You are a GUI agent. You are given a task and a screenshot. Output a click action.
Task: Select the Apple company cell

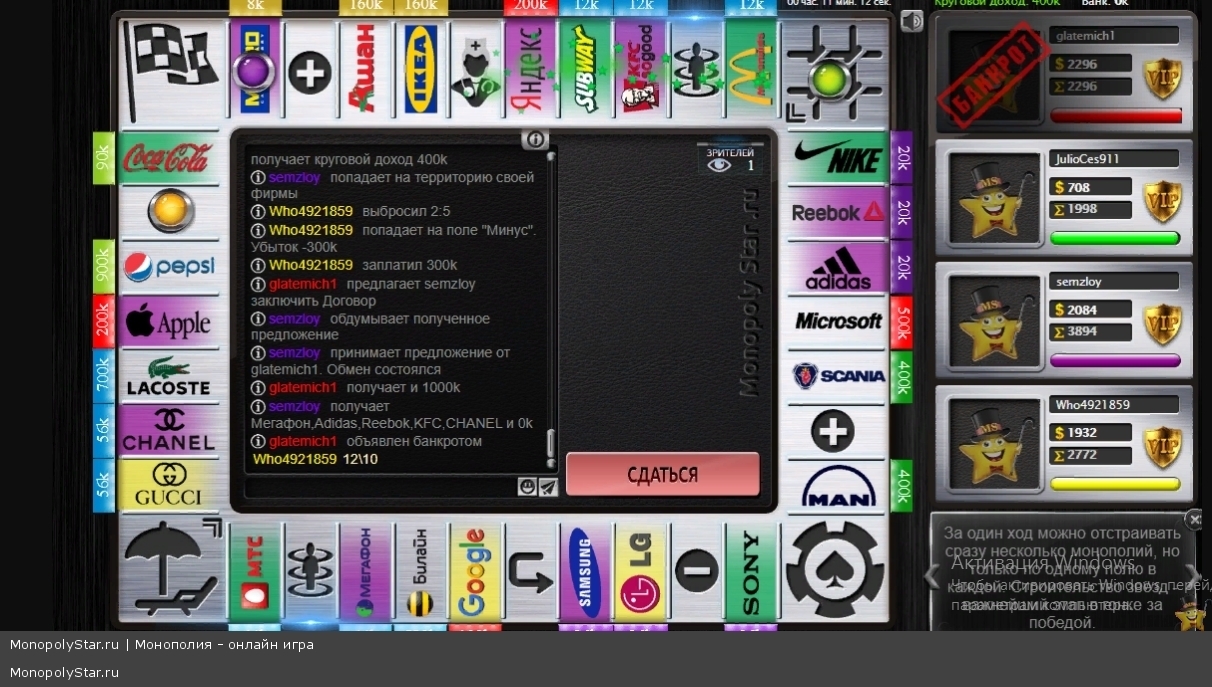pos(168,321)
